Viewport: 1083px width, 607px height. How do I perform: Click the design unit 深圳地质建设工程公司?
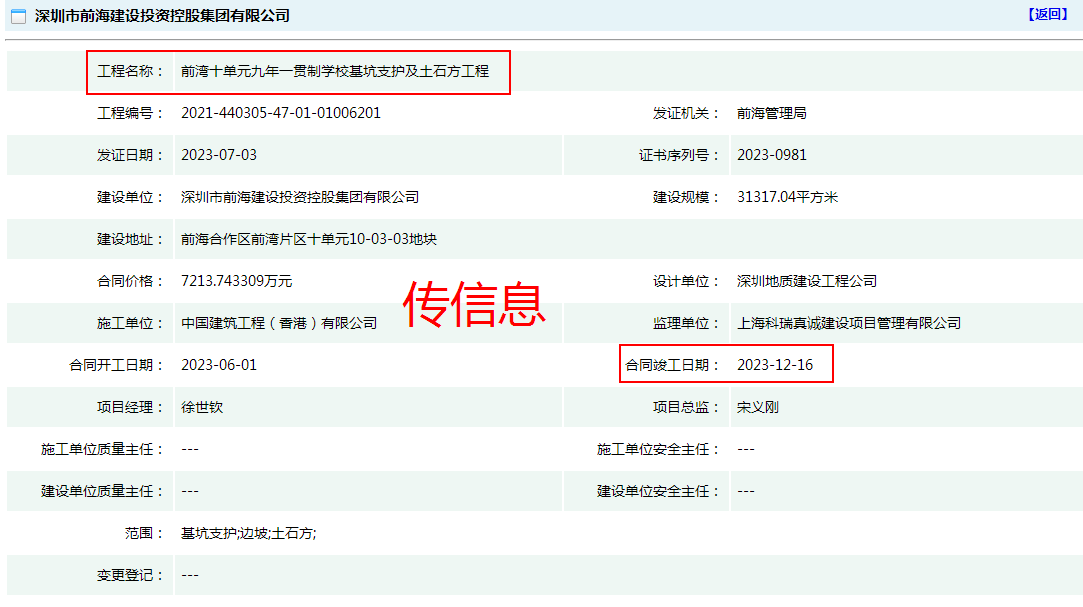(807, 281)
